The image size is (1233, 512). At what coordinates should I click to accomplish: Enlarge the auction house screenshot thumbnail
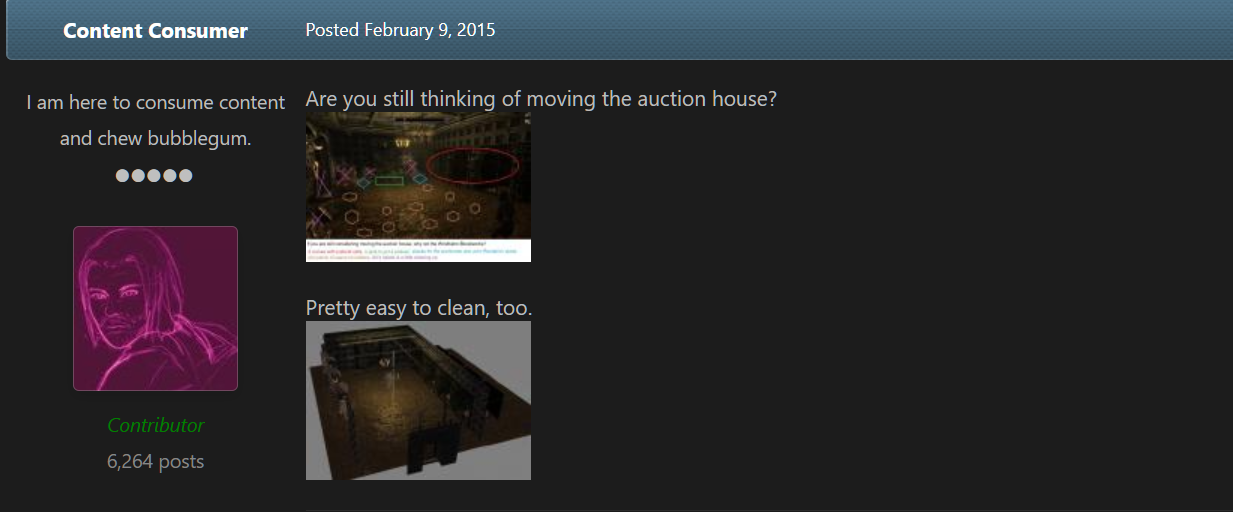[x=418, y=187]
